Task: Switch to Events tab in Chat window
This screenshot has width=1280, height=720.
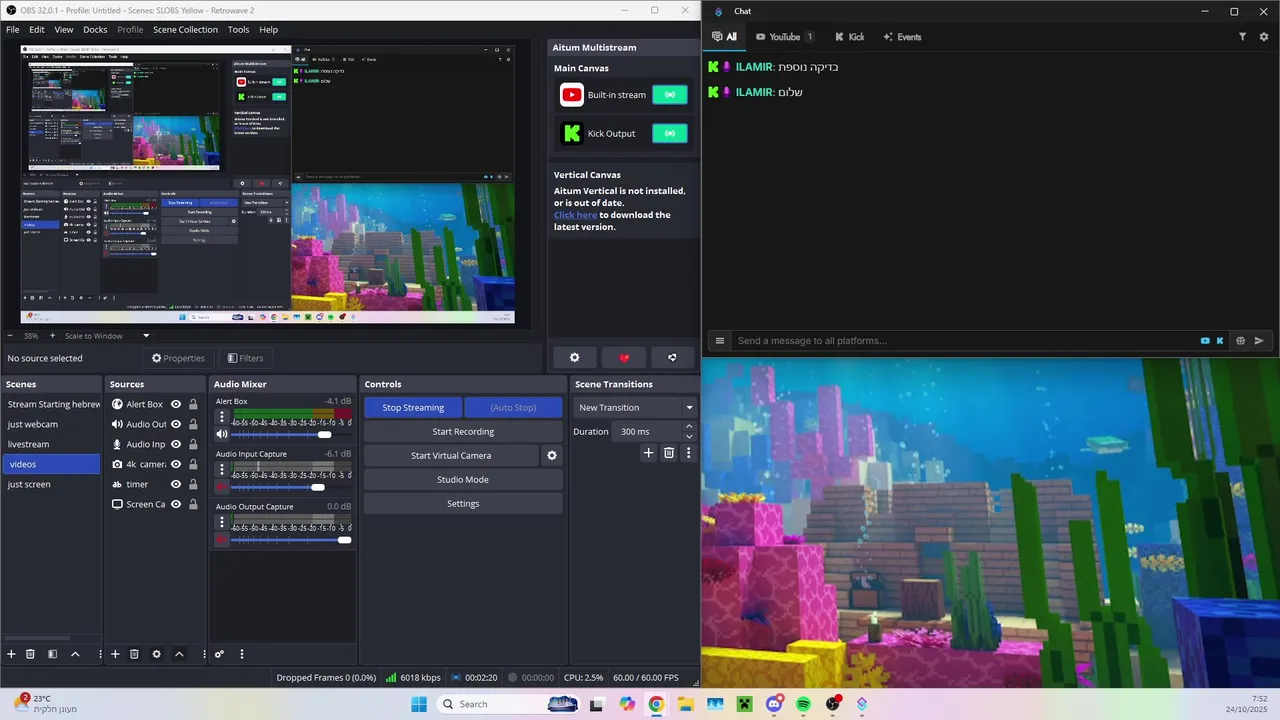Action: coord(902,37)
